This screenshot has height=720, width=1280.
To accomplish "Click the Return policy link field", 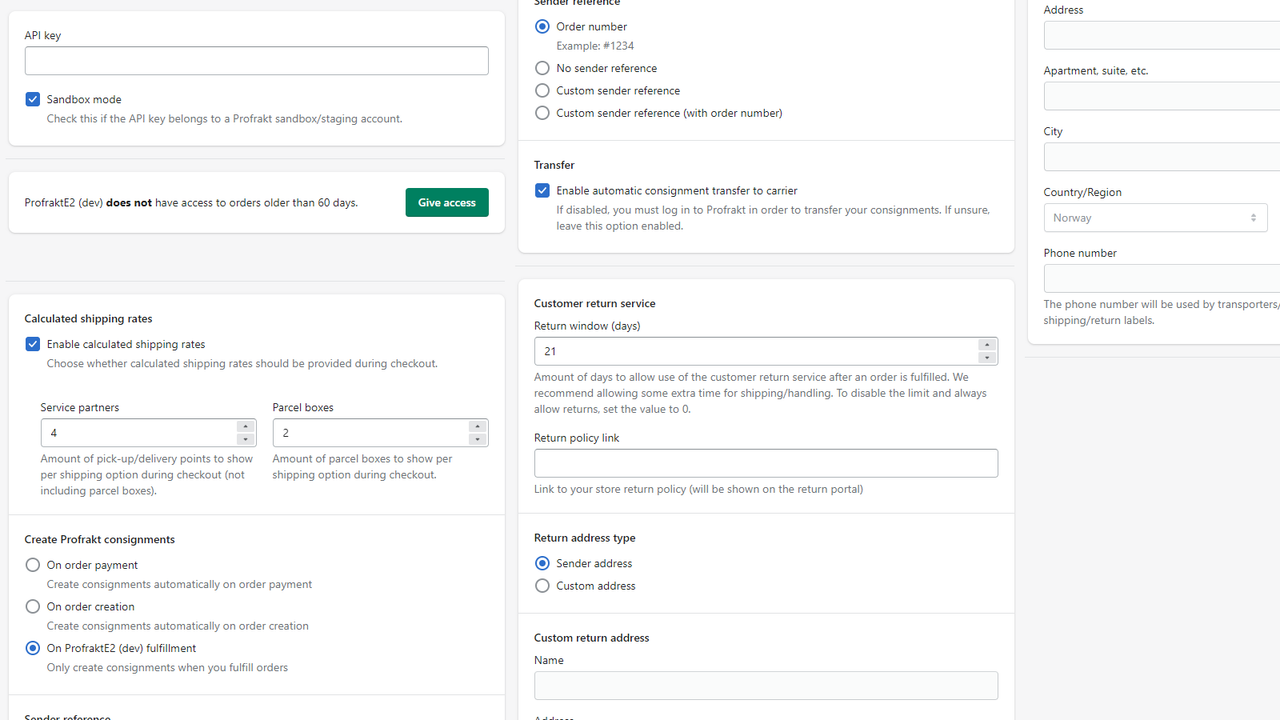I will pyautogui.click(x=766, y=463).
